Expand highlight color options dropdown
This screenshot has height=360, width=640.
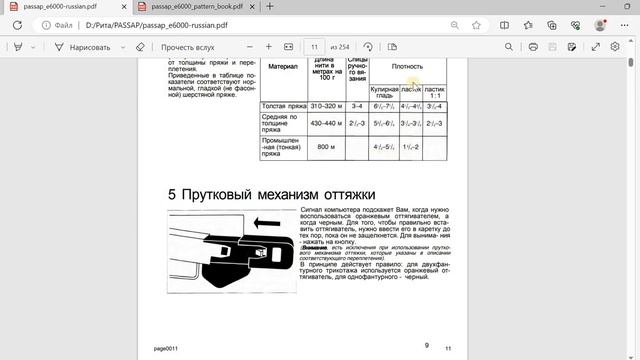[33, 47]
